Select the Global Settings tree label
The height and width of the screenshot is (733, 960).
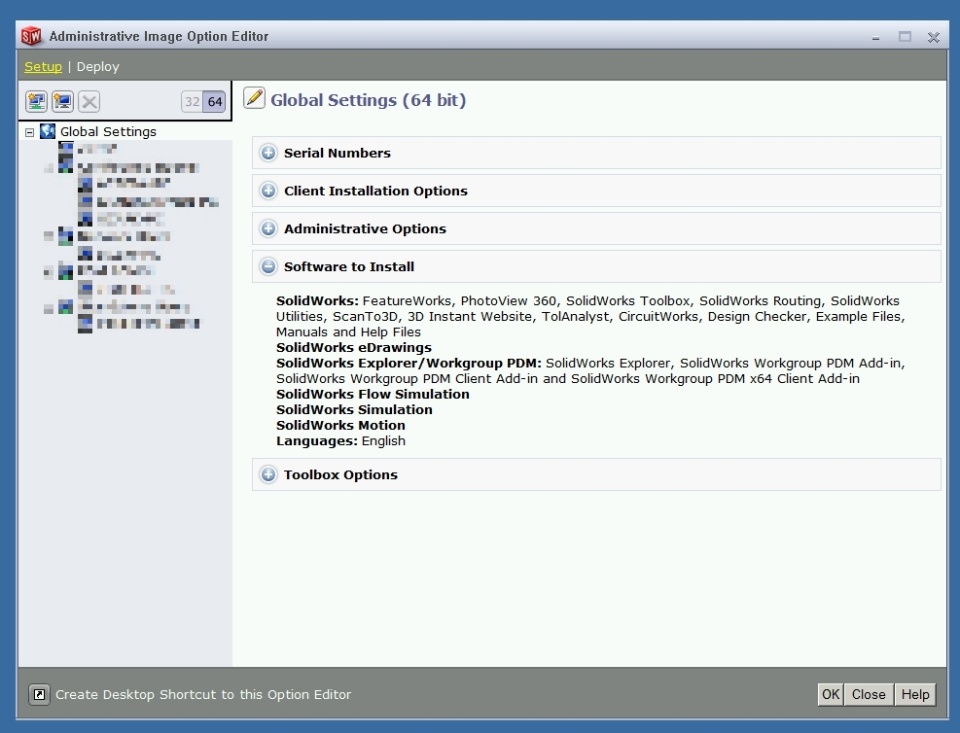[x=108, y=132]
